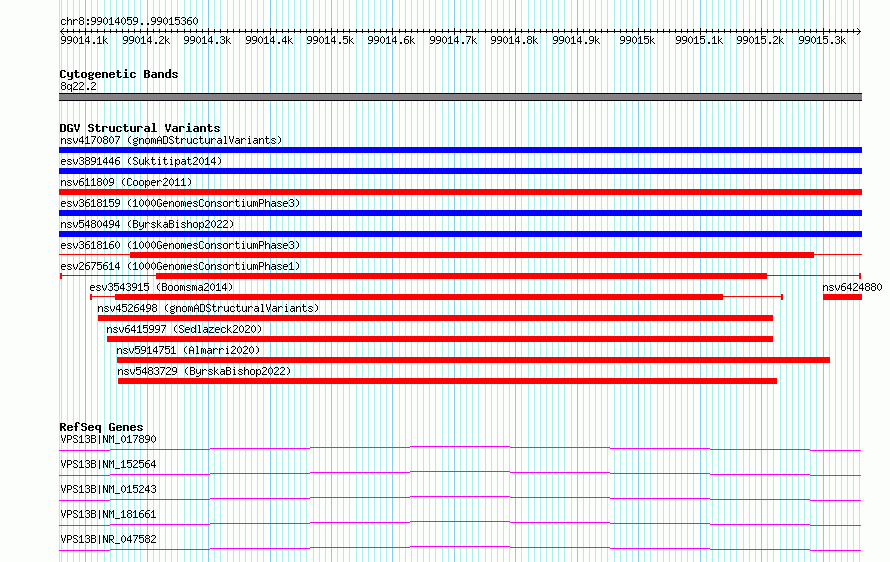890x562 pixels.
Task: Select the red bar under esv3618160
Action: 472,255
